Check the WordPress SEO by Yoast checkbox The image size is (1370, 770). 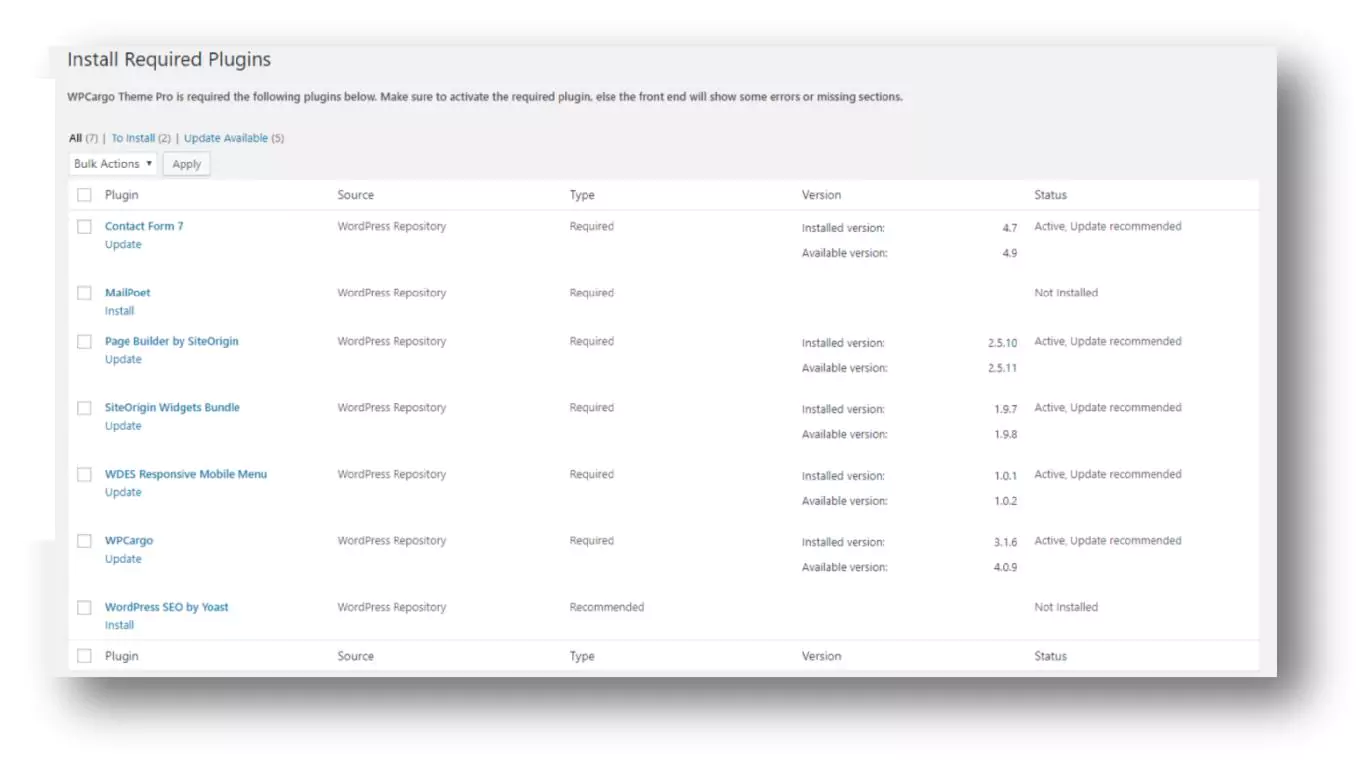coord(85,607)
